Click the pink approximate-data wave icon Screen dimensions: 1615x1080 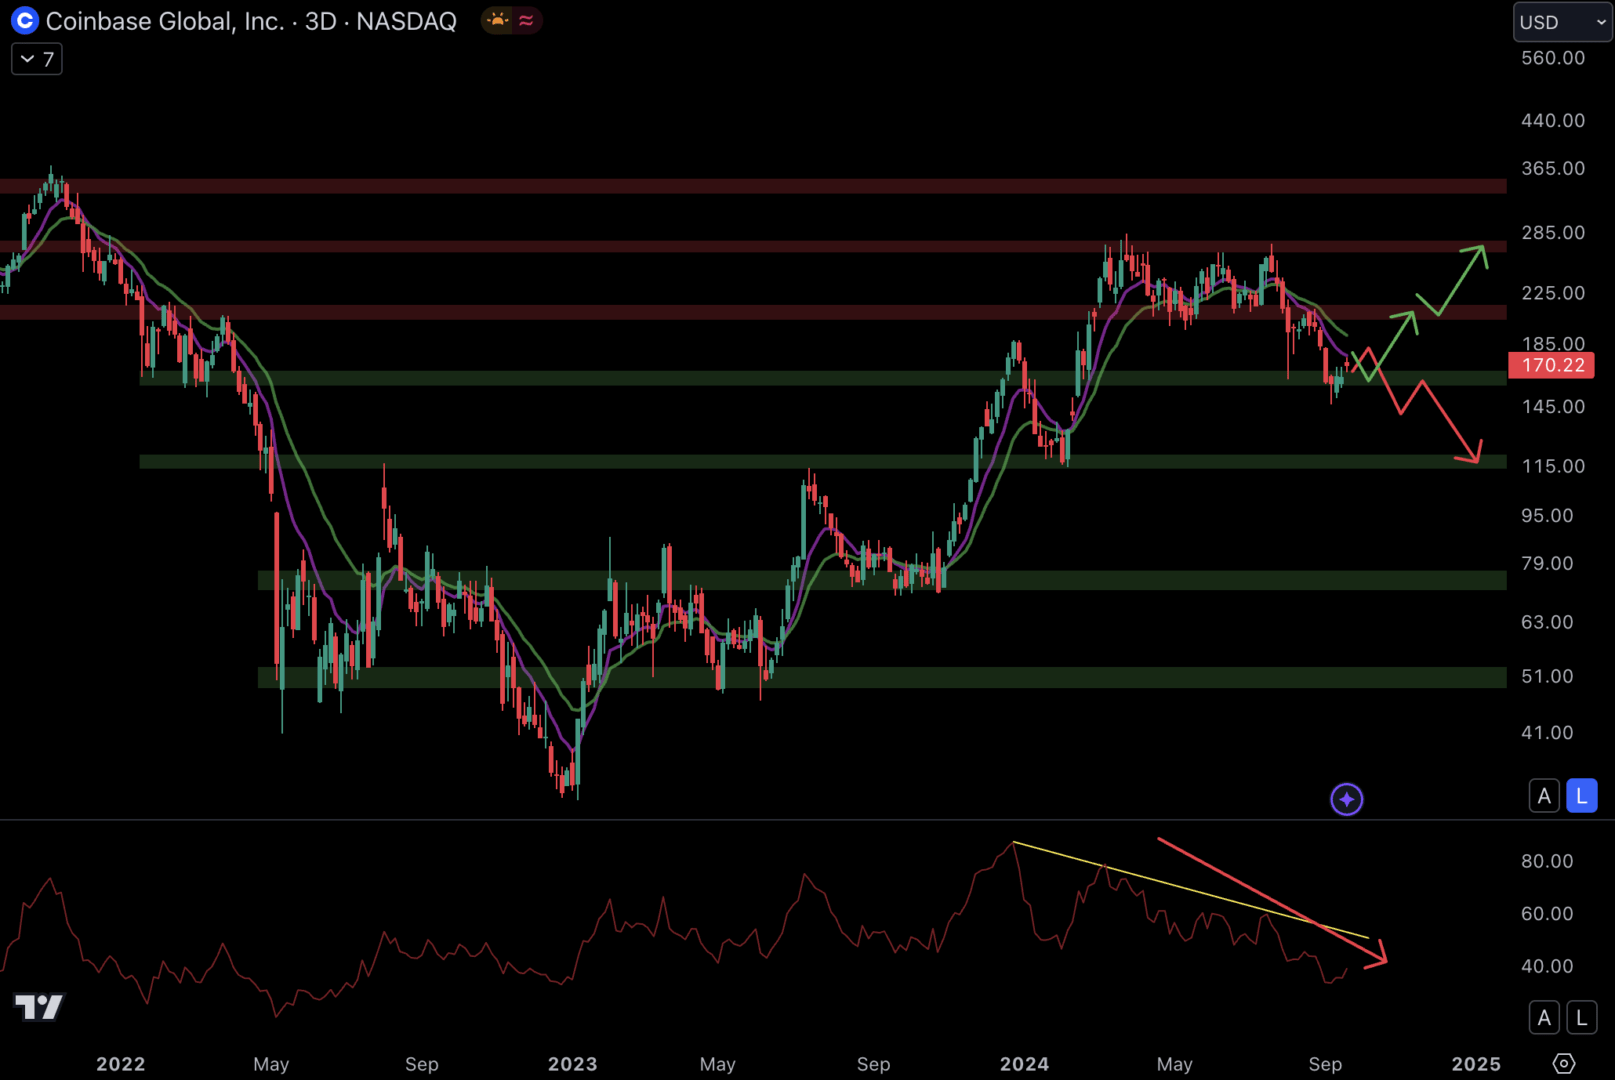point(526,21)
